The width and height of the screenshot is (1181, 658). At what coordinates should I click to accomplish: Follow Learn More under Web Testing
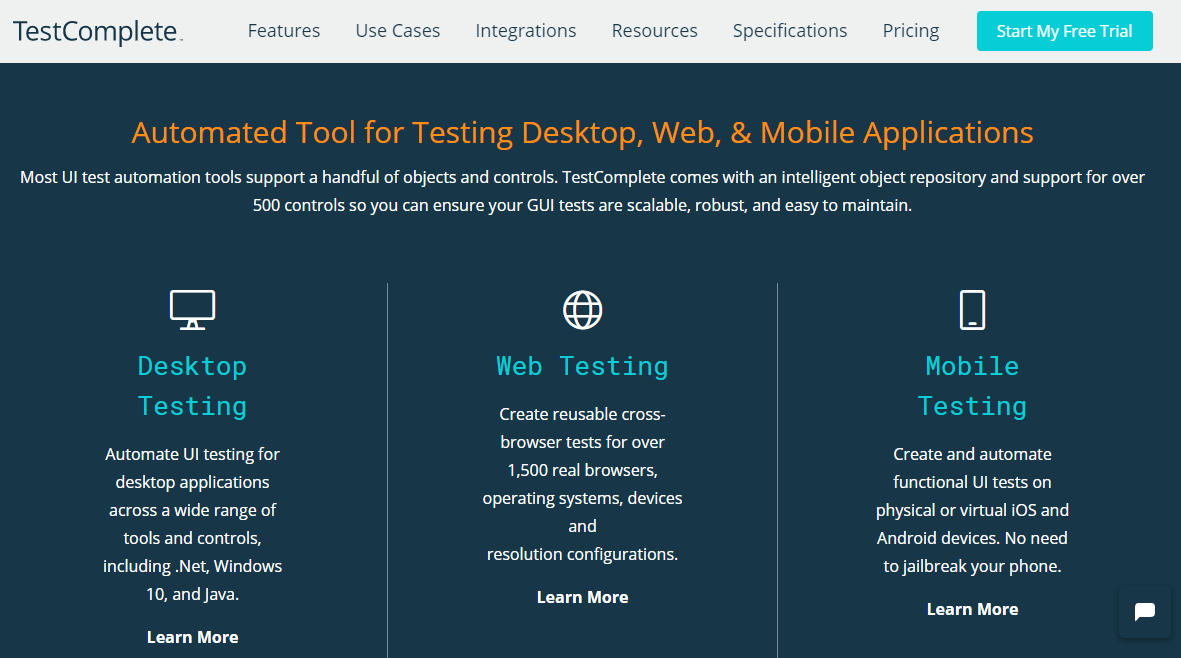pos(582,597)
